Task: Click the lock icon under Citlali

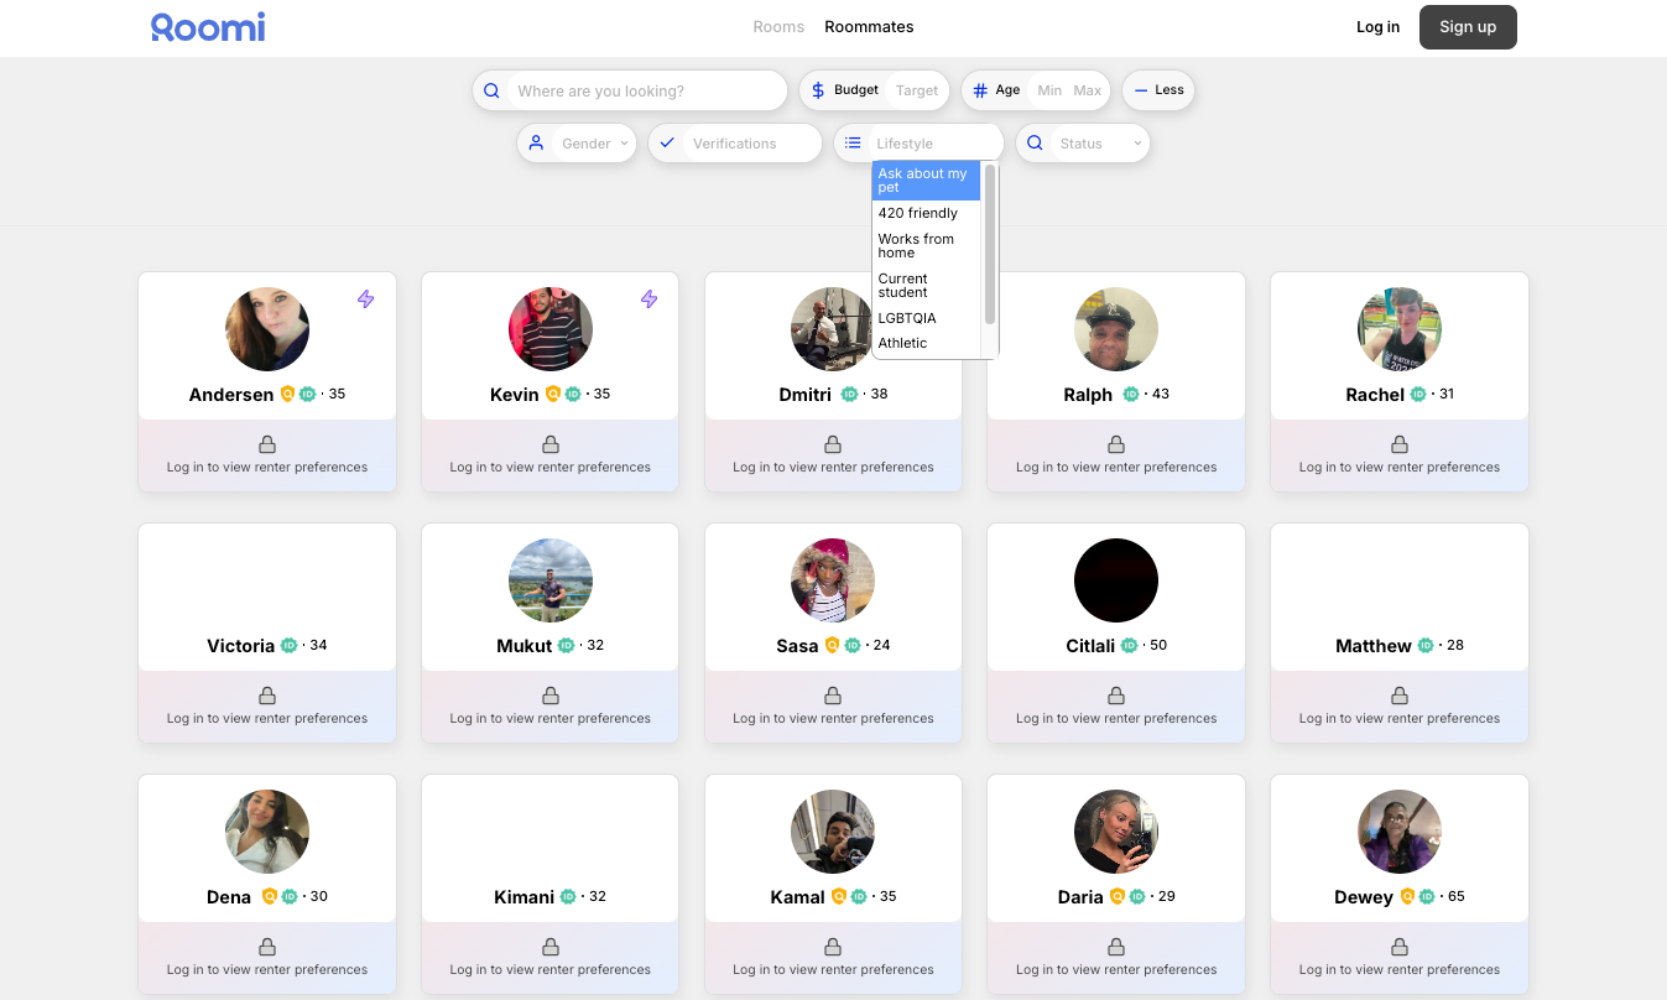Action: (x=1116, y=695)
